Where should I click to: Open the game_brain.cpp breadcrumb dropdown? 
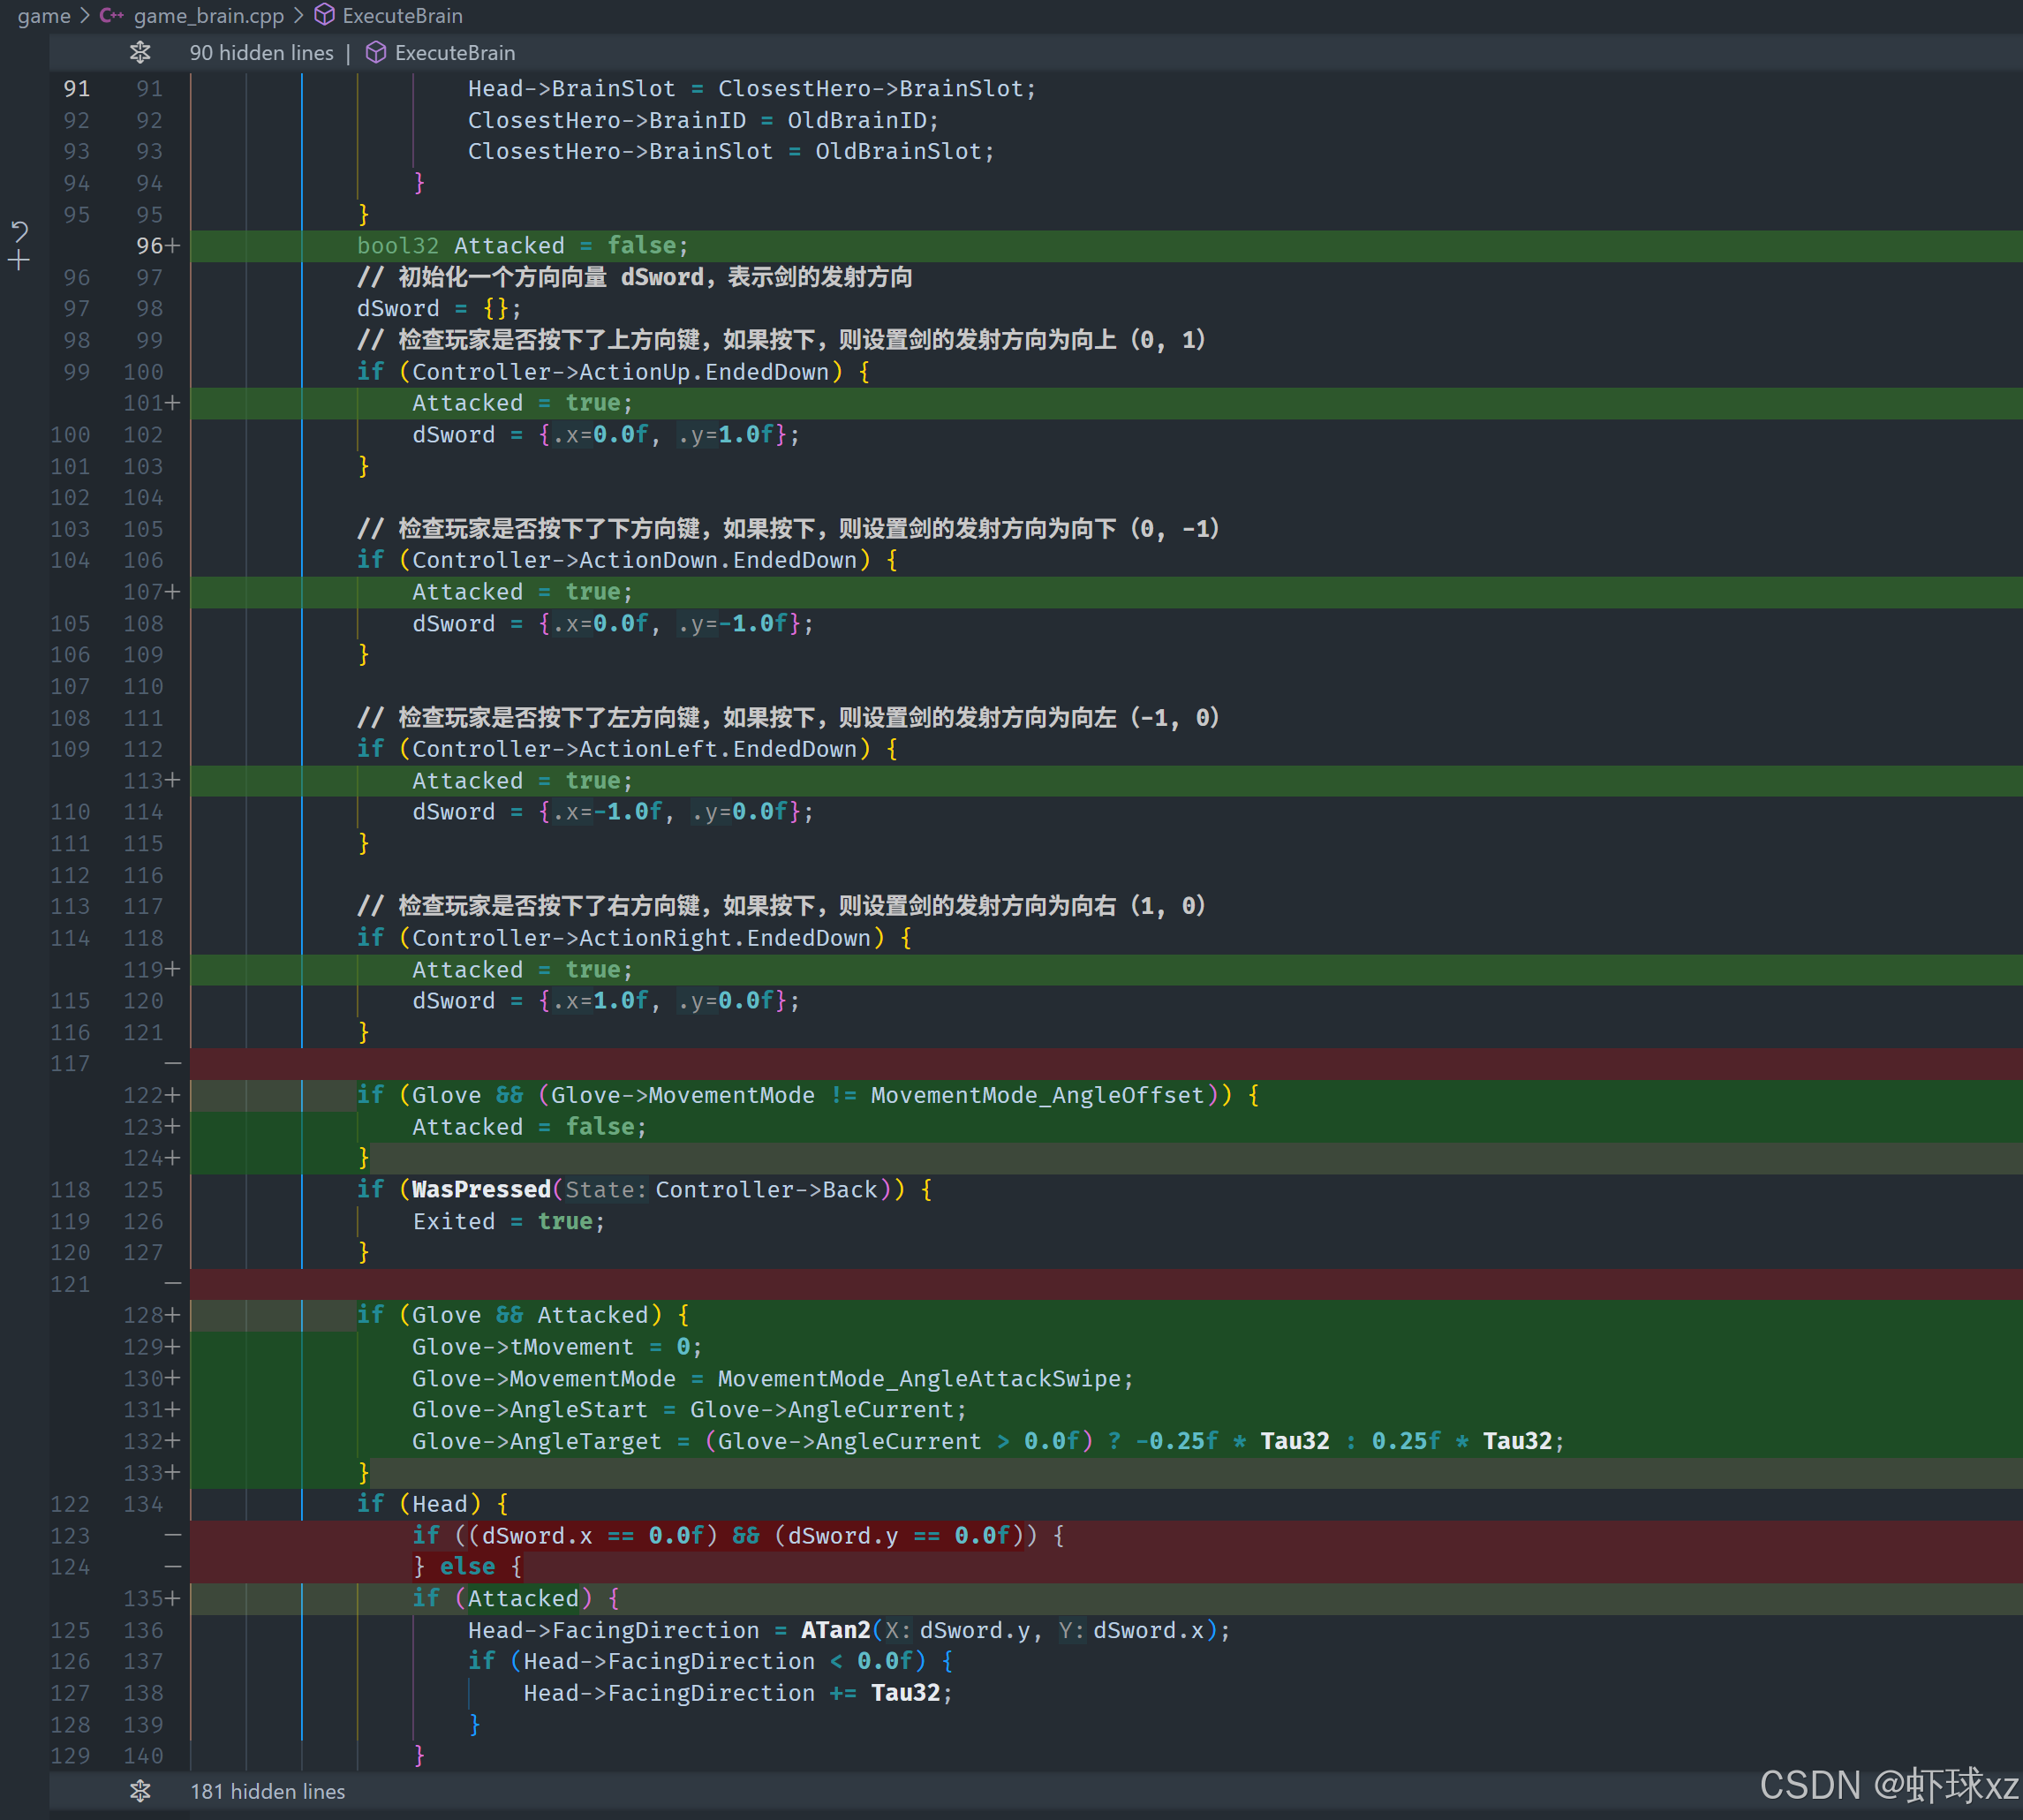pos(208,16)
